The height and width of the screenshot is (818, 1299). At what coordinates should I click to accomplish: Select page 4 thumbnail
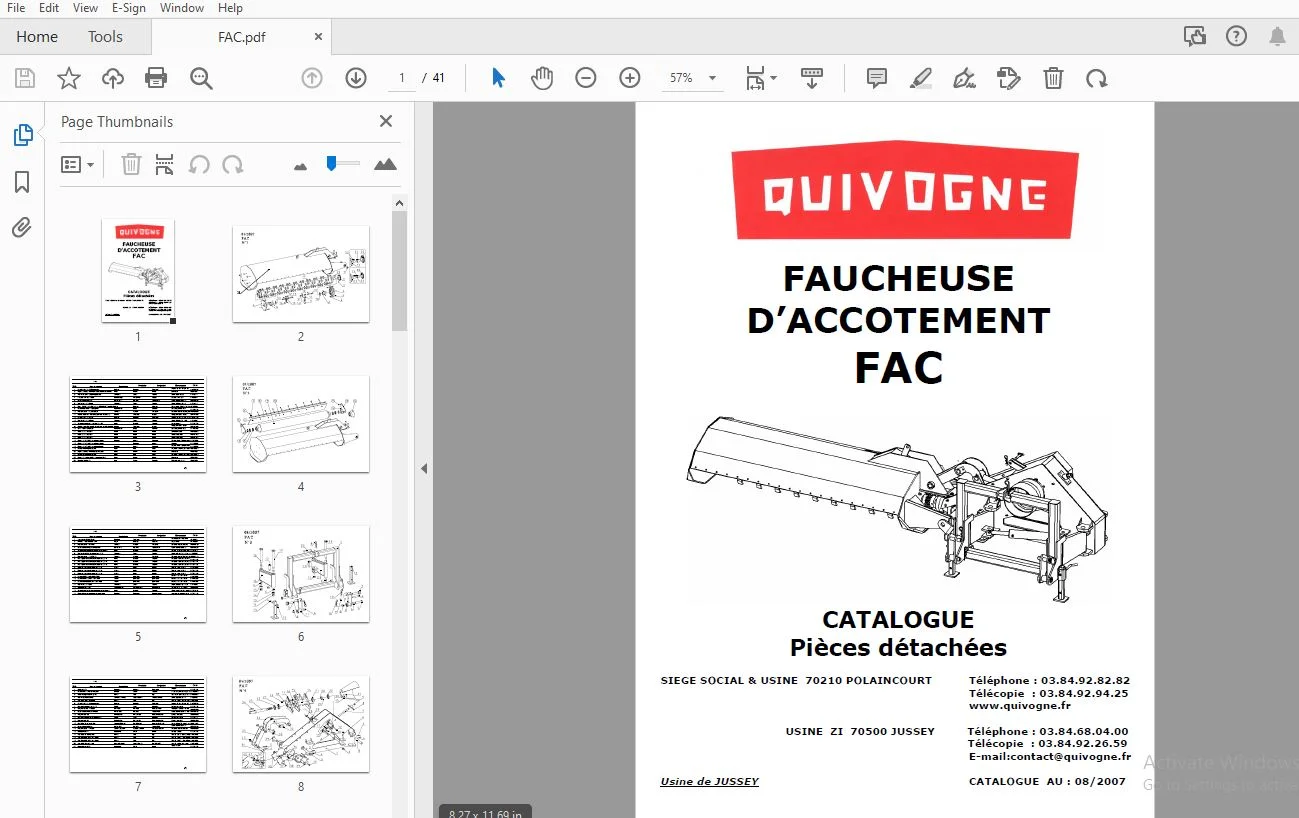tap(301, 424)
